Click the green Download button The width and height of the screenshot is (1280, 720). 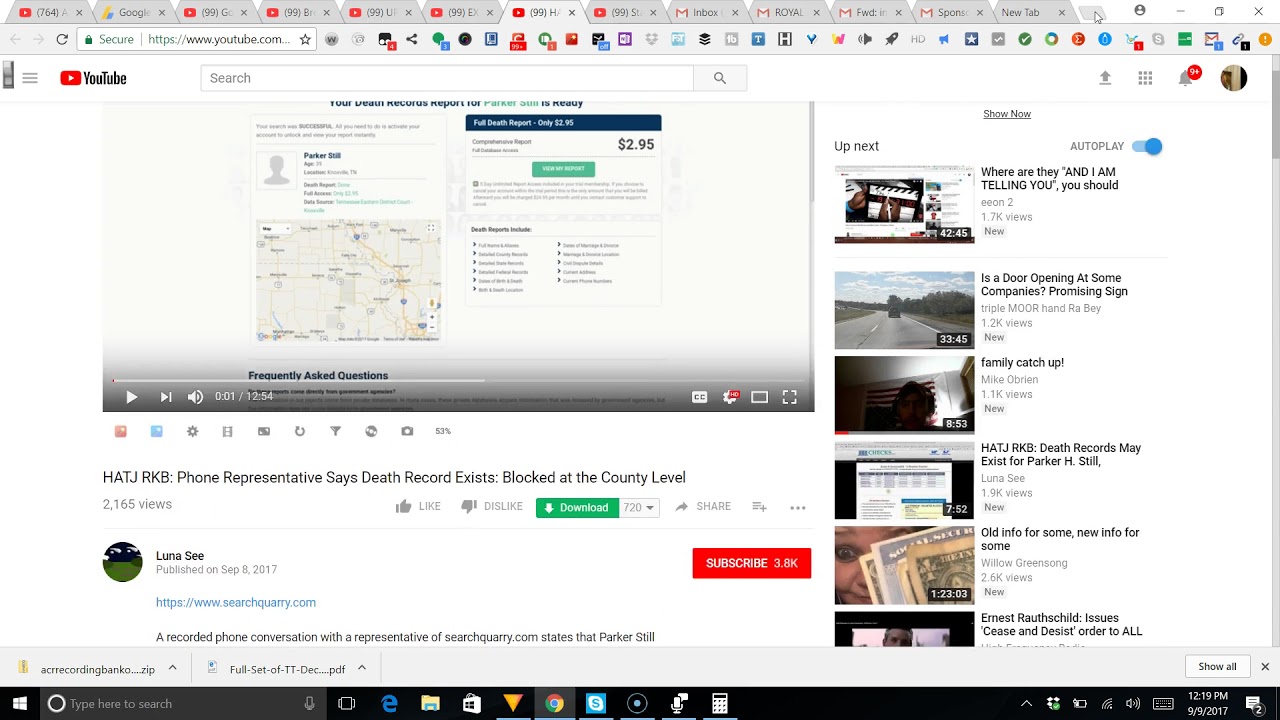[577, 507]
